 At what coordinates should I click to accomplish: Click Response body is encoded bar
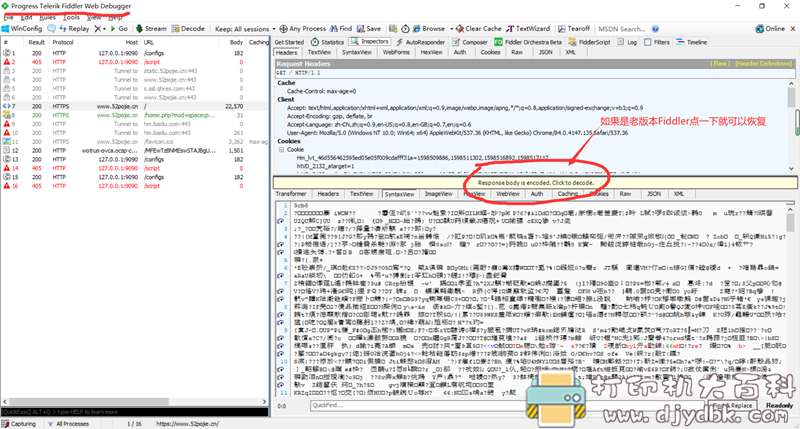(x=535, y=183)
